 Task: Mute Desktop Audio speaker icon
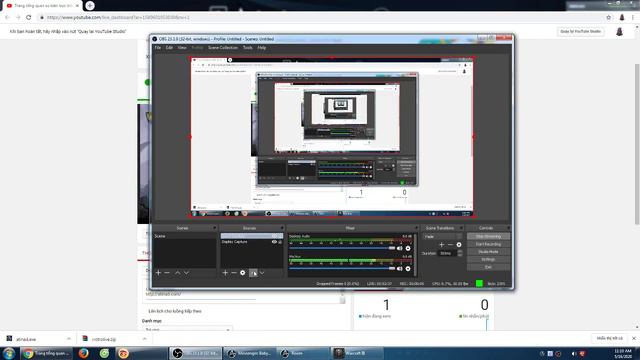click(x=400, y=248)
